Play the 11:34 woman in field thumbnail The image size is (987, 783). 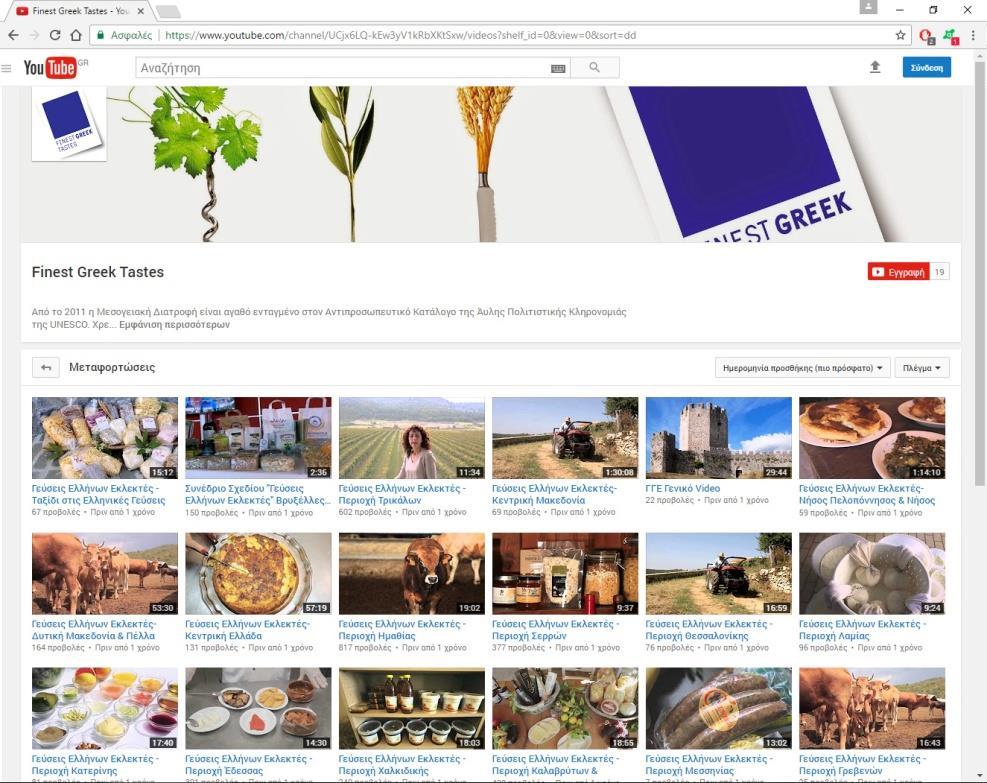coord(412,438)
